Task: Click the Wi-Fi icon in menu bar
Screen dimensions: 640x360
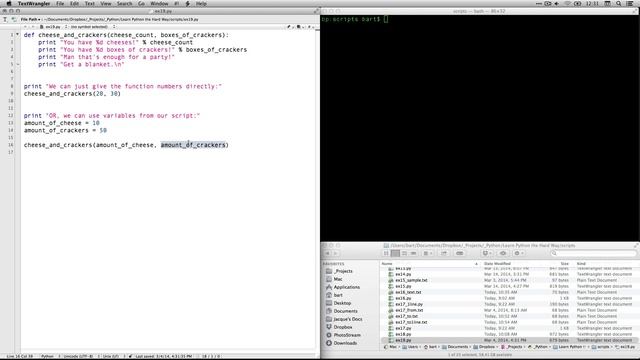Action: (567, 3)
